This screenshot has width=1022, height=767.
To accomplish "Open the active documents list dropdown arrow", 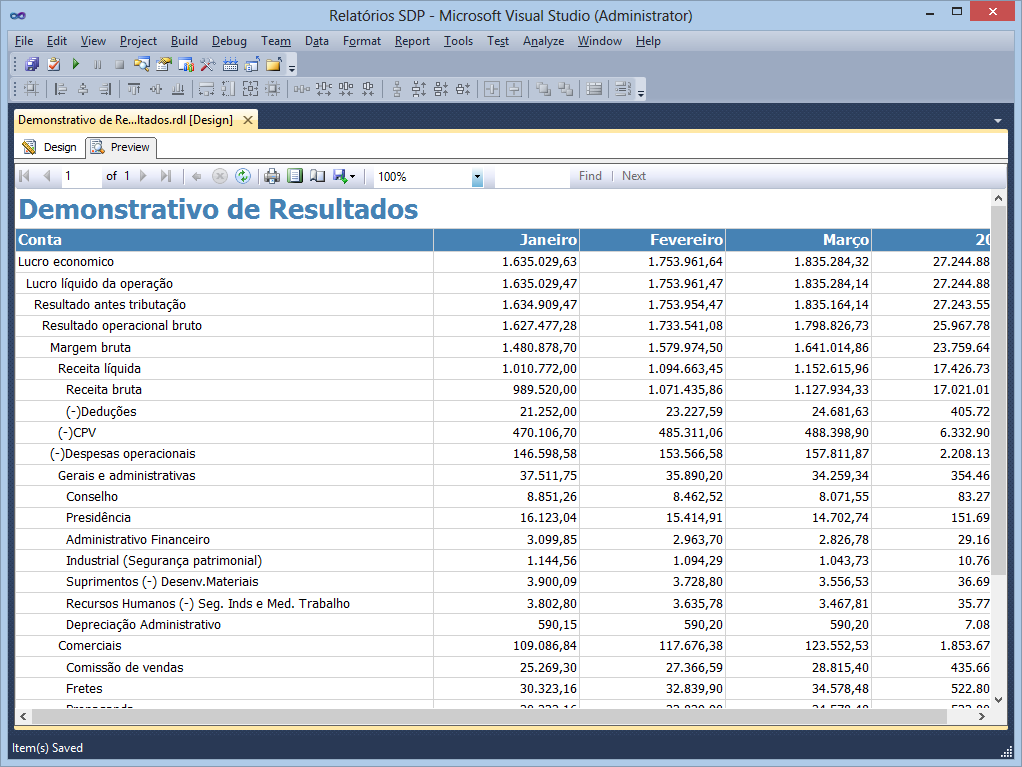I will point(998,121).
